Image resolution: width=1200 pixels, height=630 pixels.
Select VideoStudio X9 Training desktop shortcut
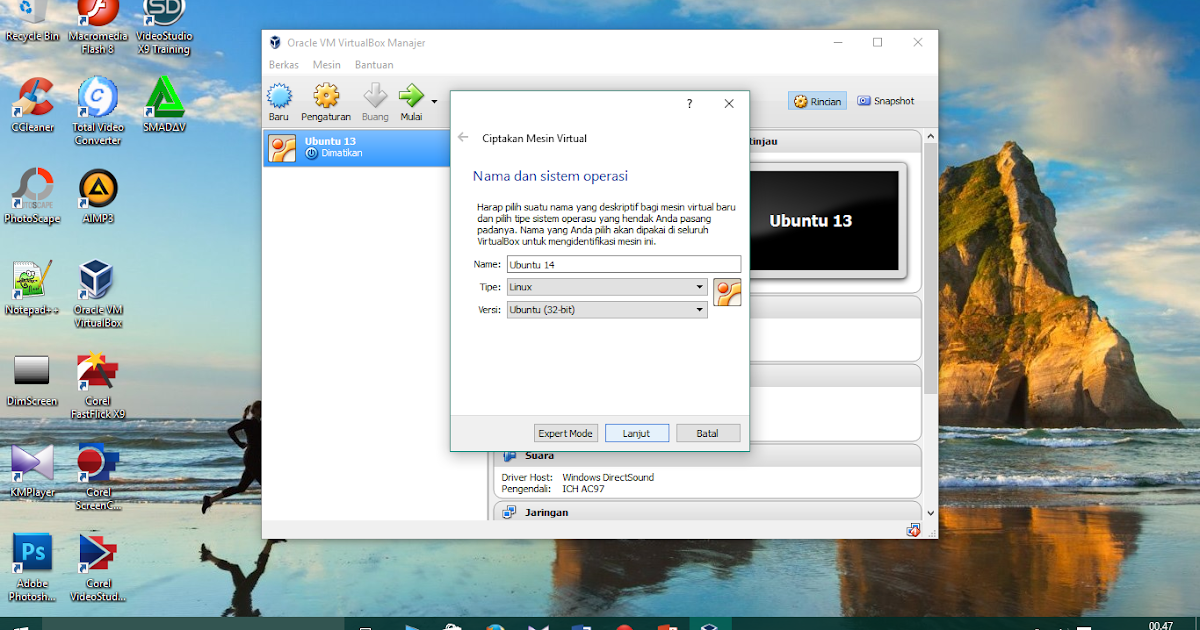pyautogui.click(x=164, y=25)
